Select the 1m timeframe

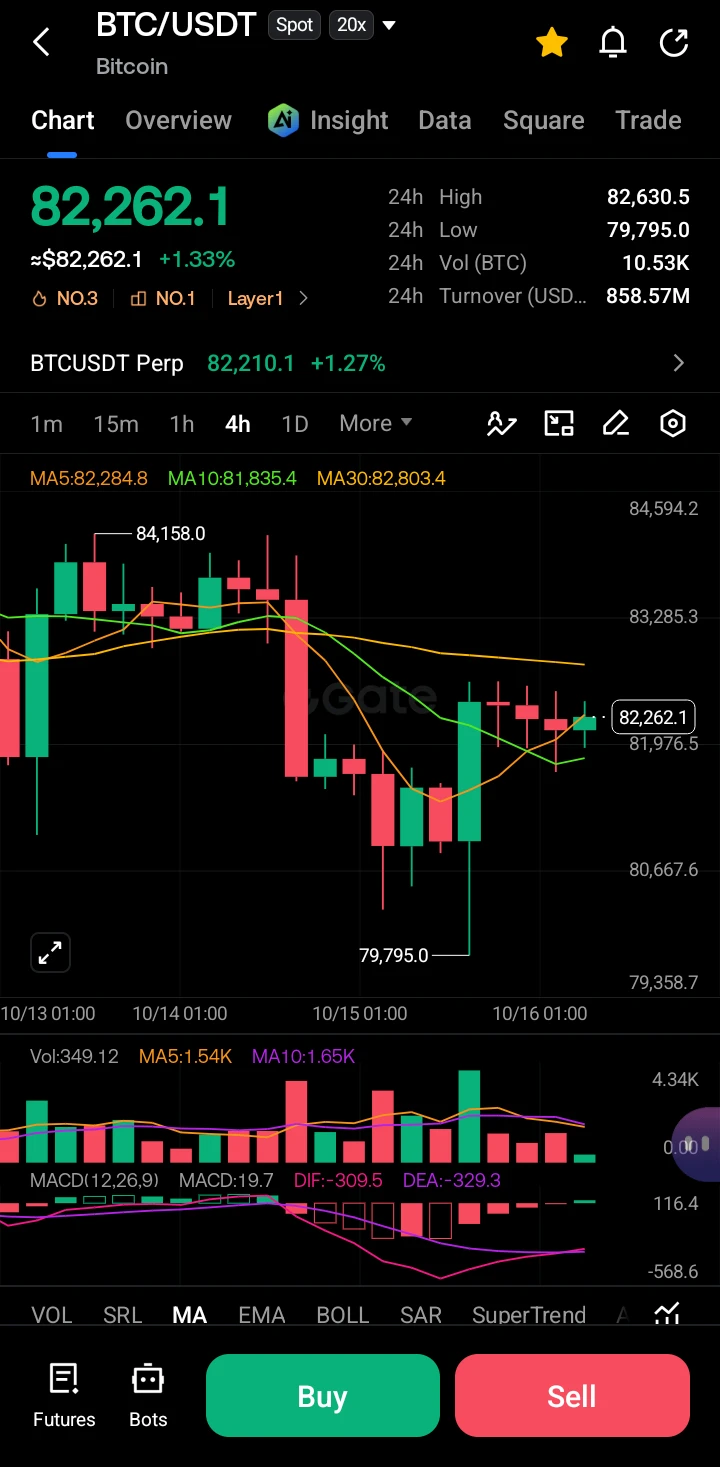coord(46,423)
